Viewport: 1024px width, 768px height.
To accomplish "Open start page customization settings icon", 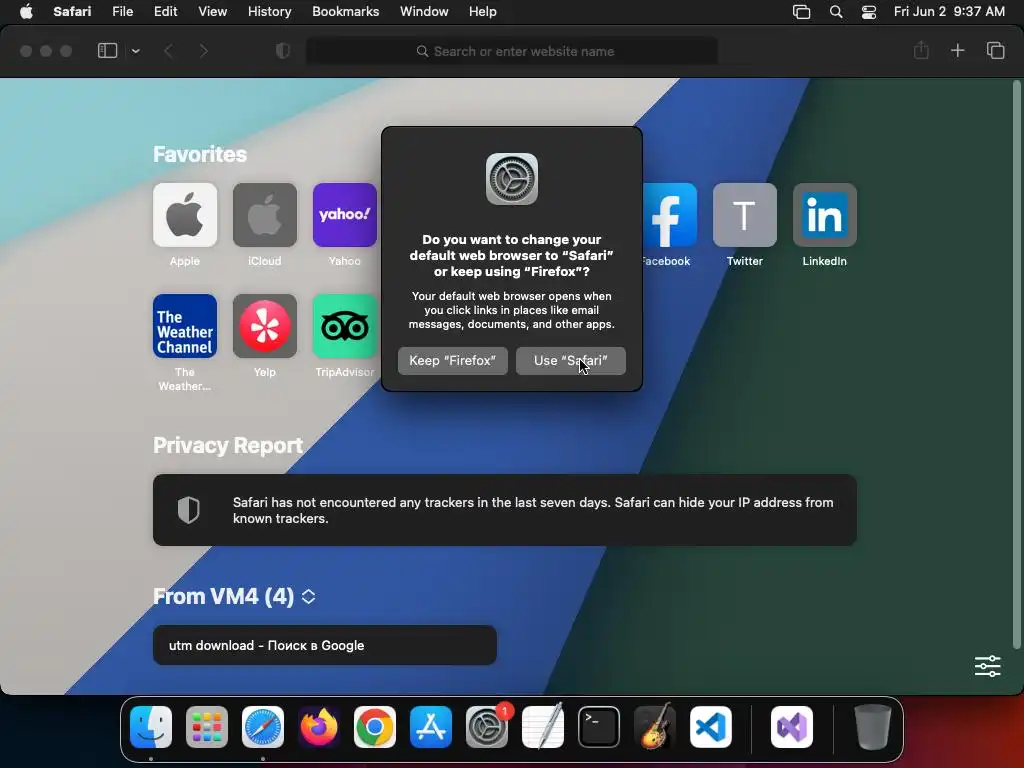I will coord(987,666).
